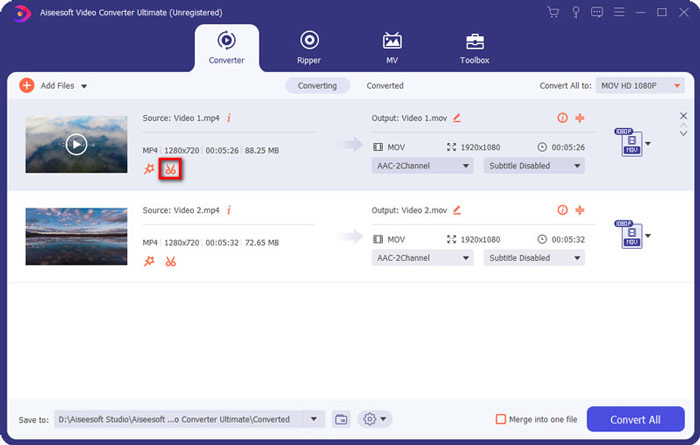700x445 pixels.
Task: Rename output Video 1.mov with pencil icon
Action: tap(457, 118)
